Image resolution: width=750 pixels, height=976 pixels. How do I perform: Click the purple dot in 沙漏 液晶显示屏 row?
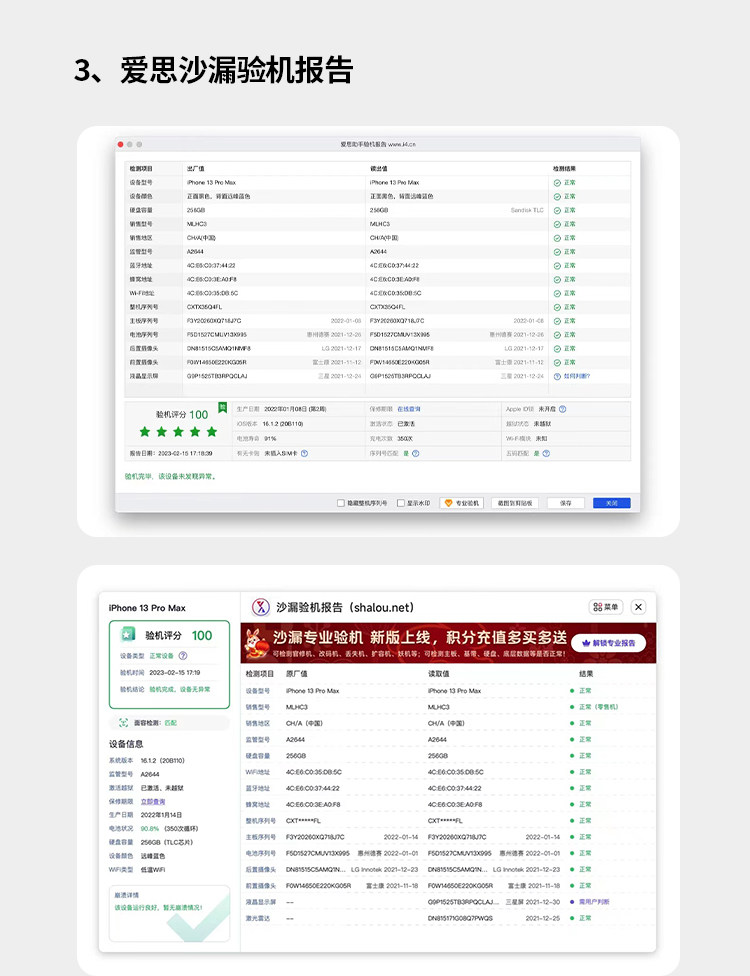(572, 902)
